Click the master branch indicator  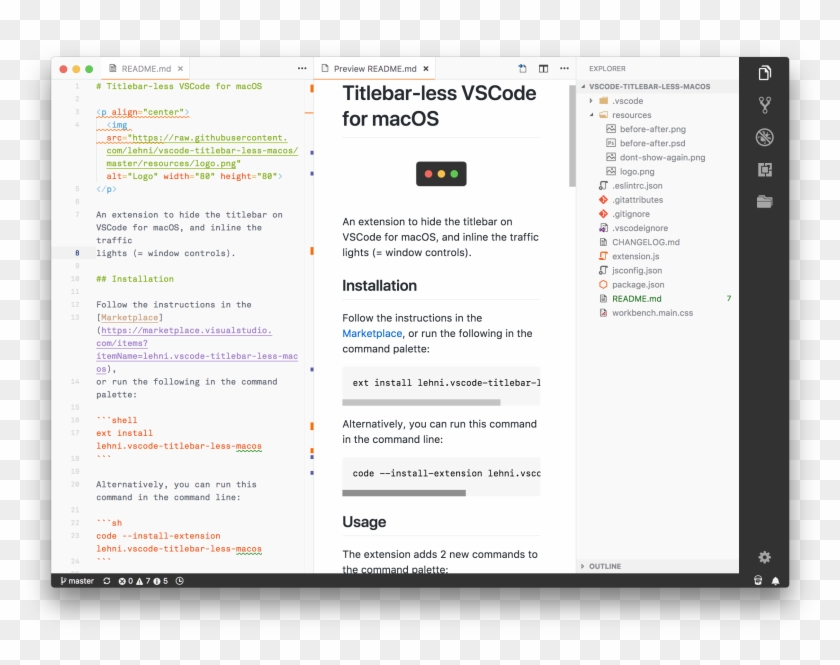point(77,581)
